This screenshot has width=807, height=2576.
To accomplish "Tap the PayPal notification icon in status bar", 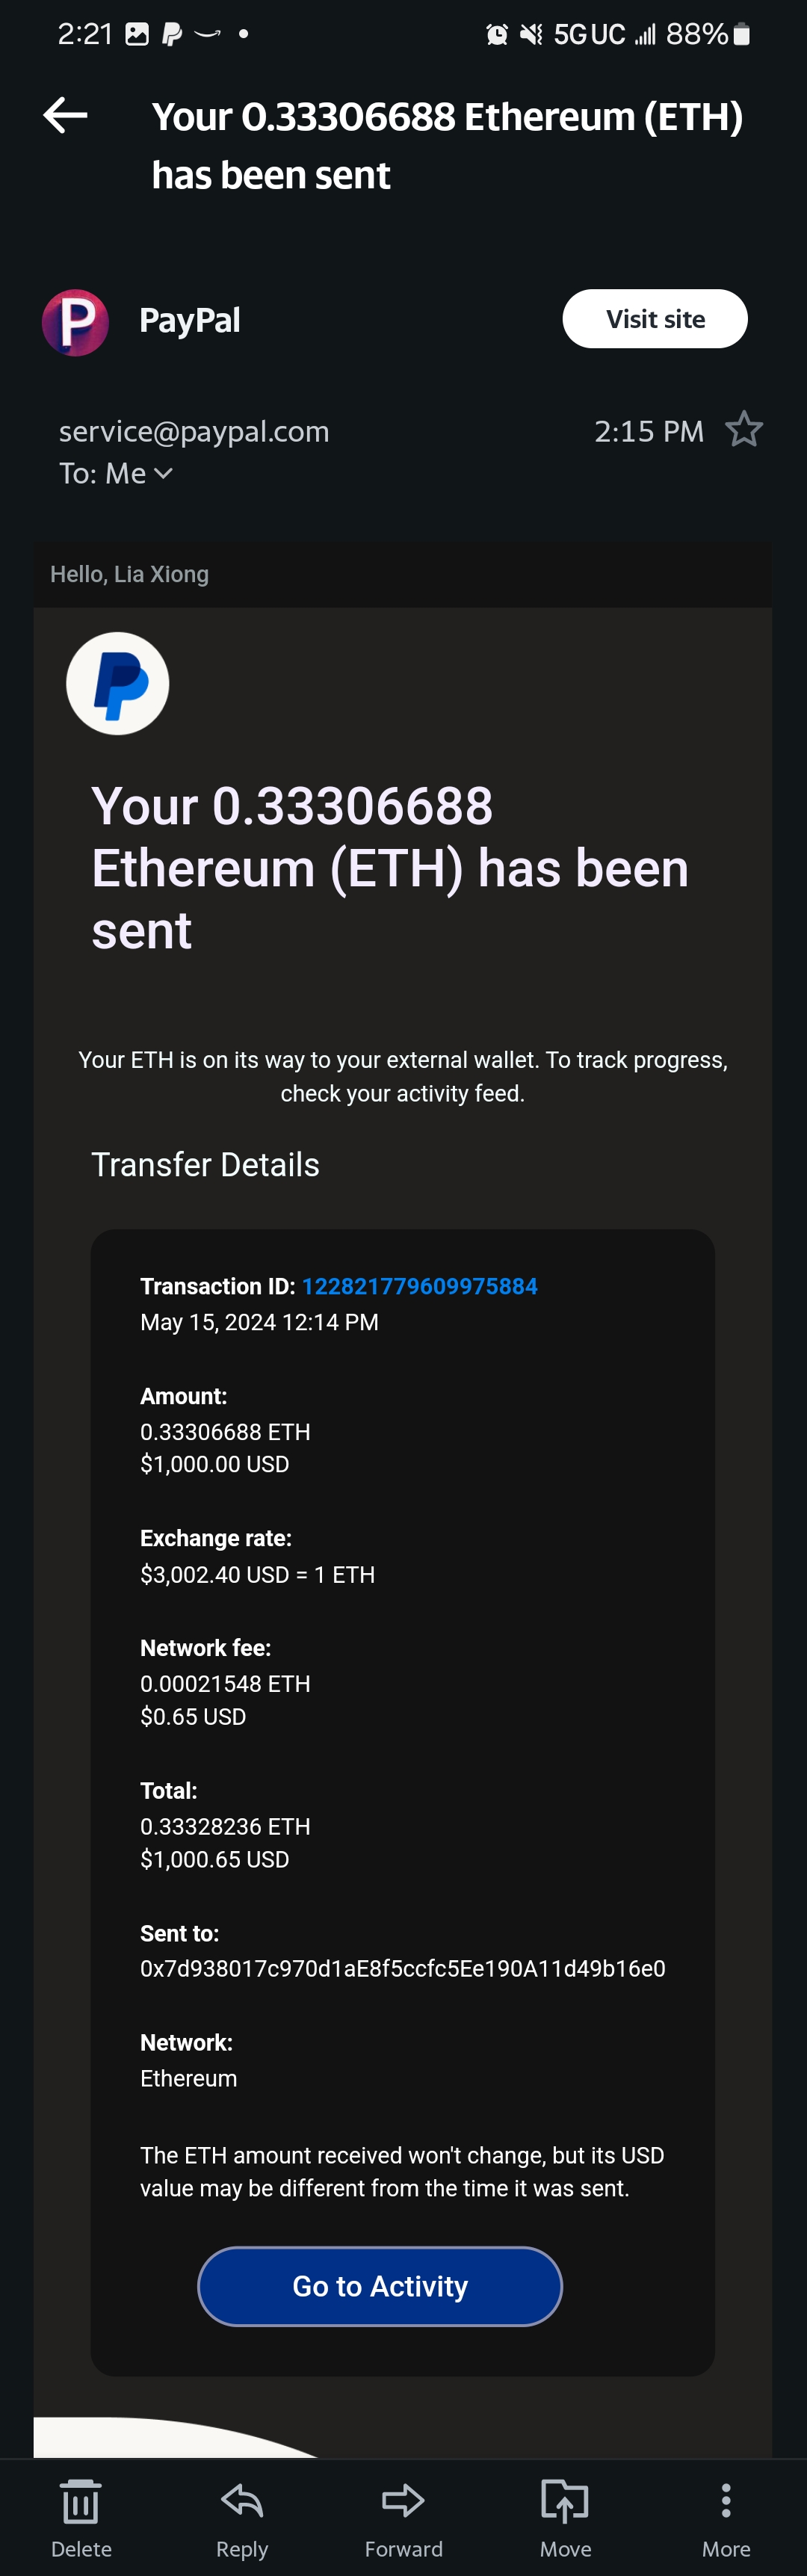I will coord(172,35).
